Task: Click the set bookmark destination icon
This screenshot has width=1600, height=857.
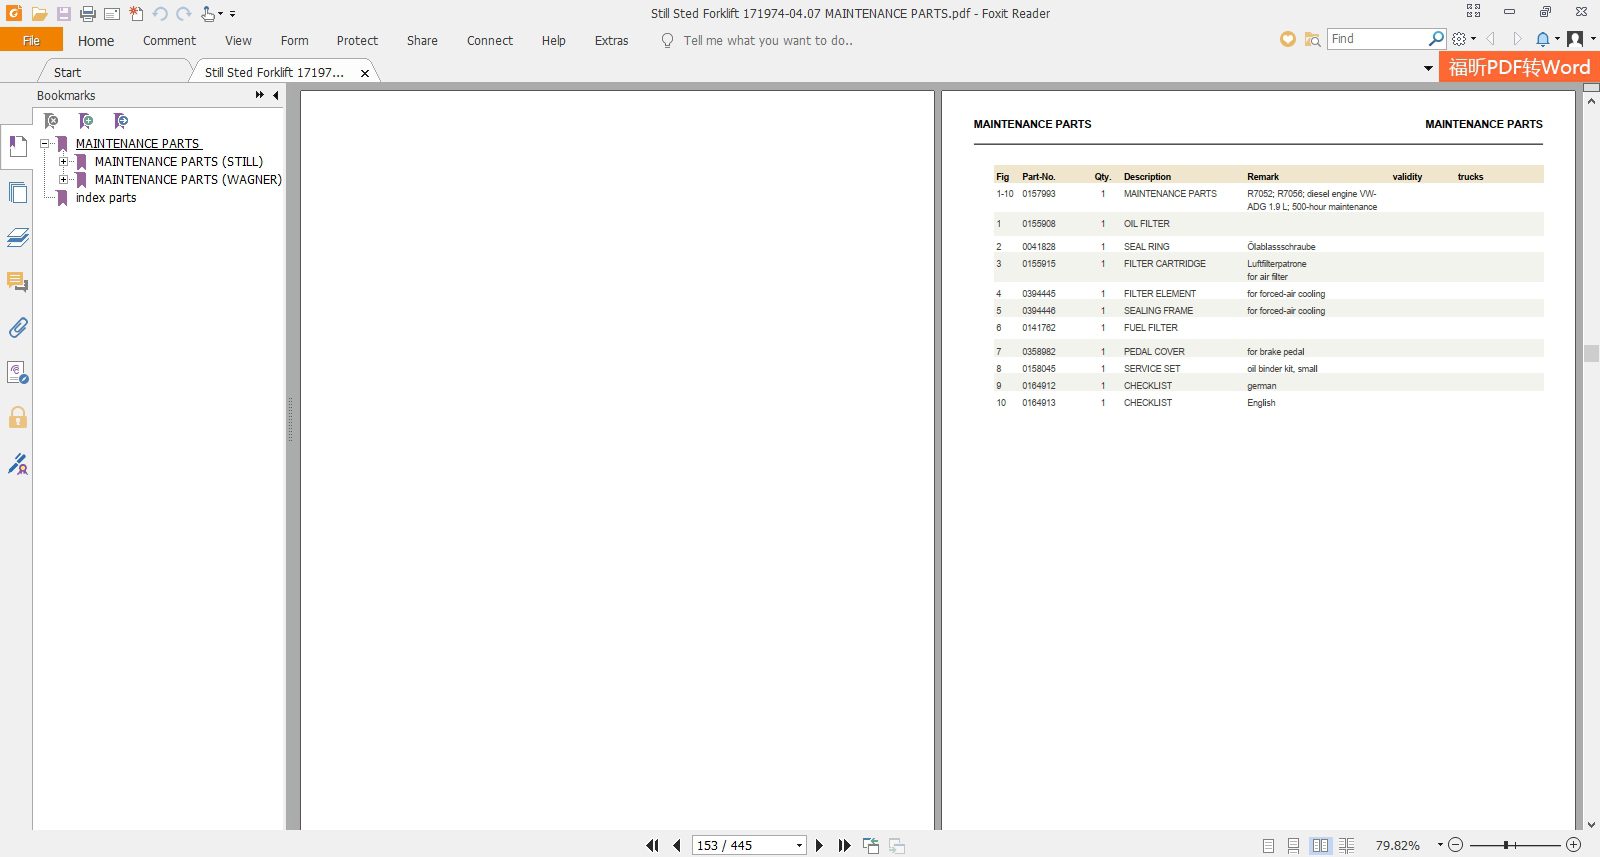Action: coord(121,121)
